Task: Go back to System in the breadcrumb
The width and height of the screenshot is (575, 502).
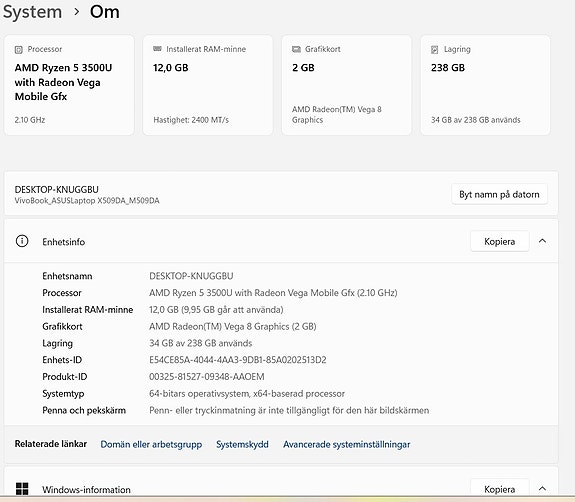Action: coord(33,12)
